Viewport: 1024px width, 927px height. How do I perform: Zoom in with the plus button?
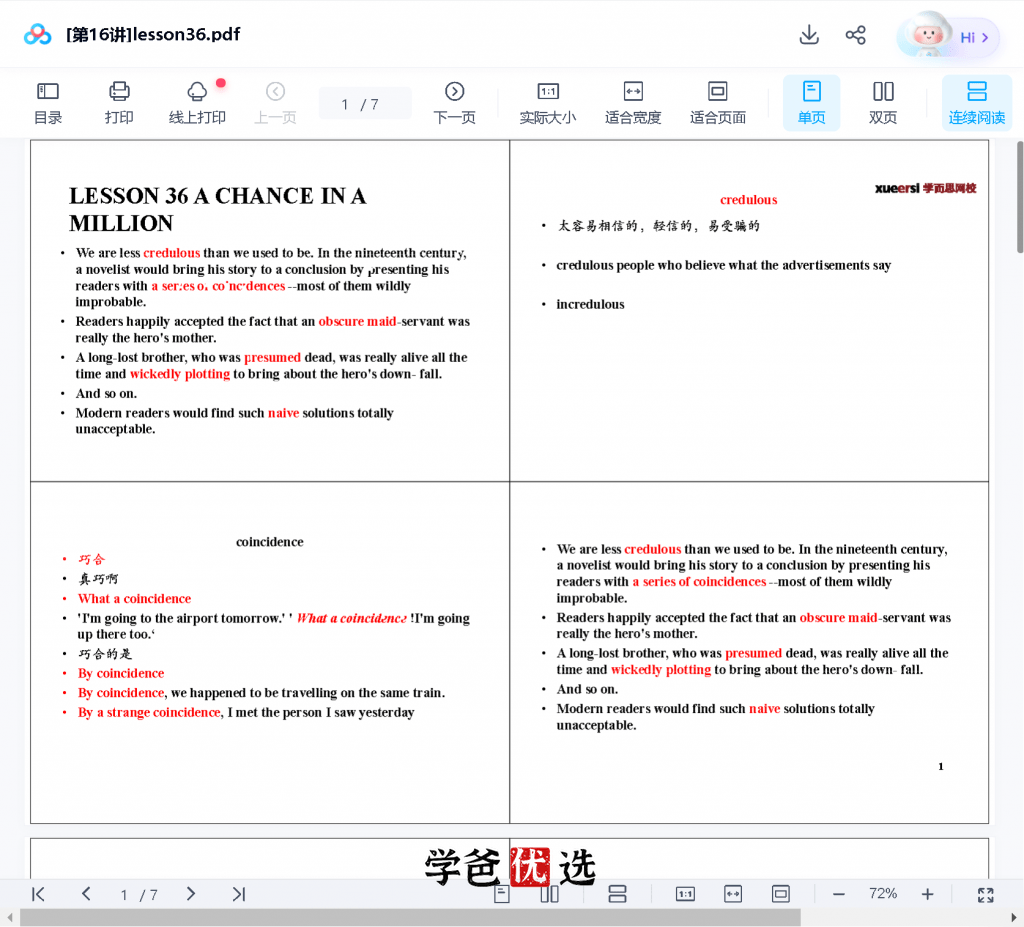[x=927, y=894]
